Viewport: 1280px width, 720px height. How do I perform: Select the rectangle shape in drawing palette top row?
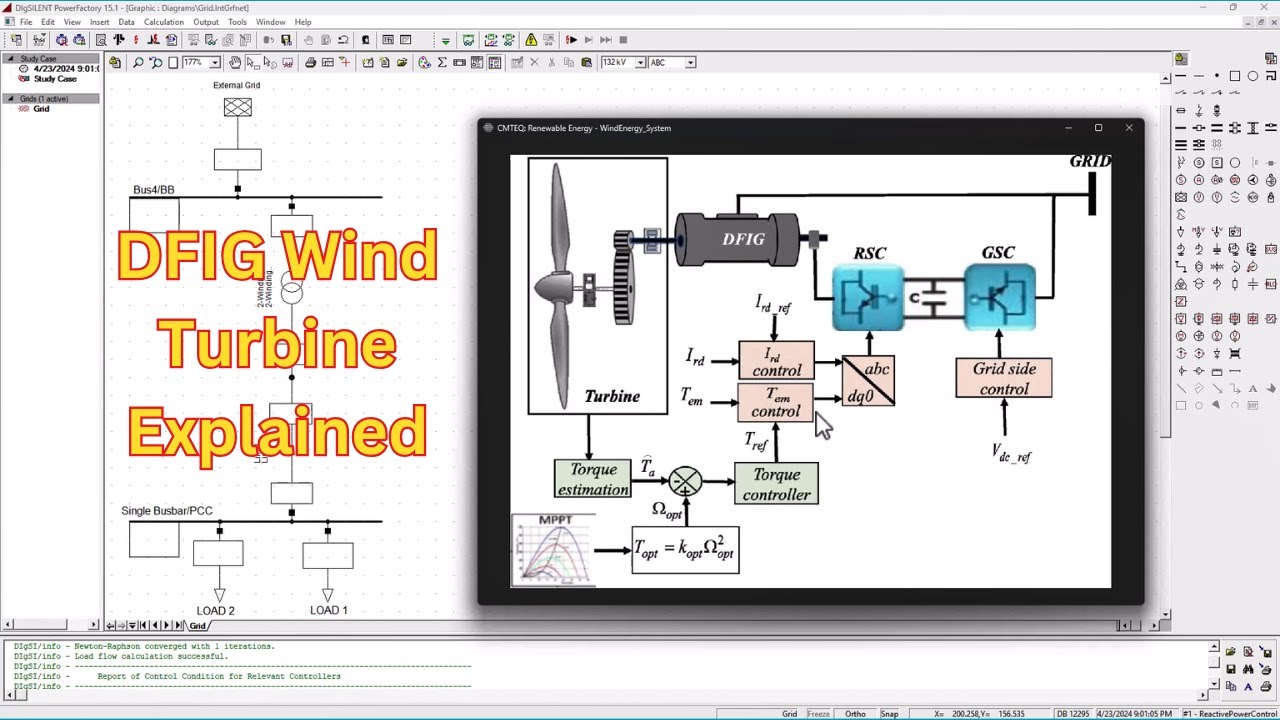1235,76
